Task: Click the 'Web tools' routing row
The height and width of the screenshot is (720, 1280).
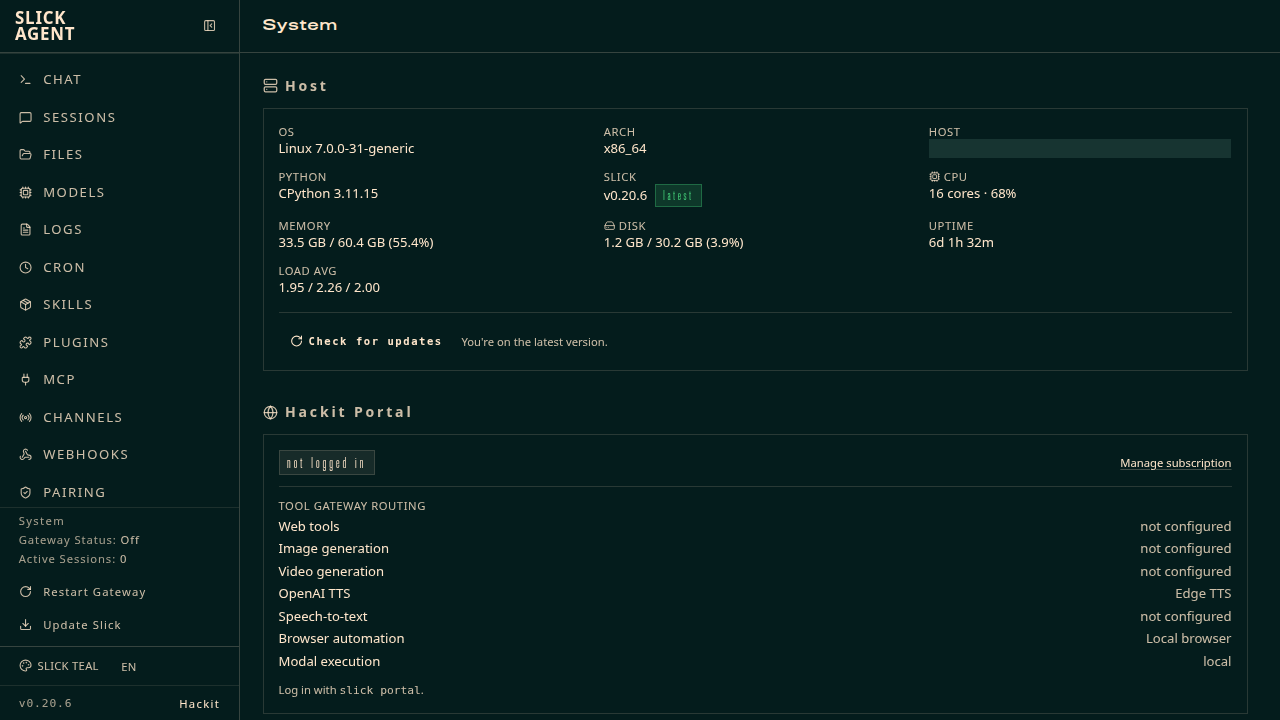Action: pyautogui.click(x=755, y=526)
